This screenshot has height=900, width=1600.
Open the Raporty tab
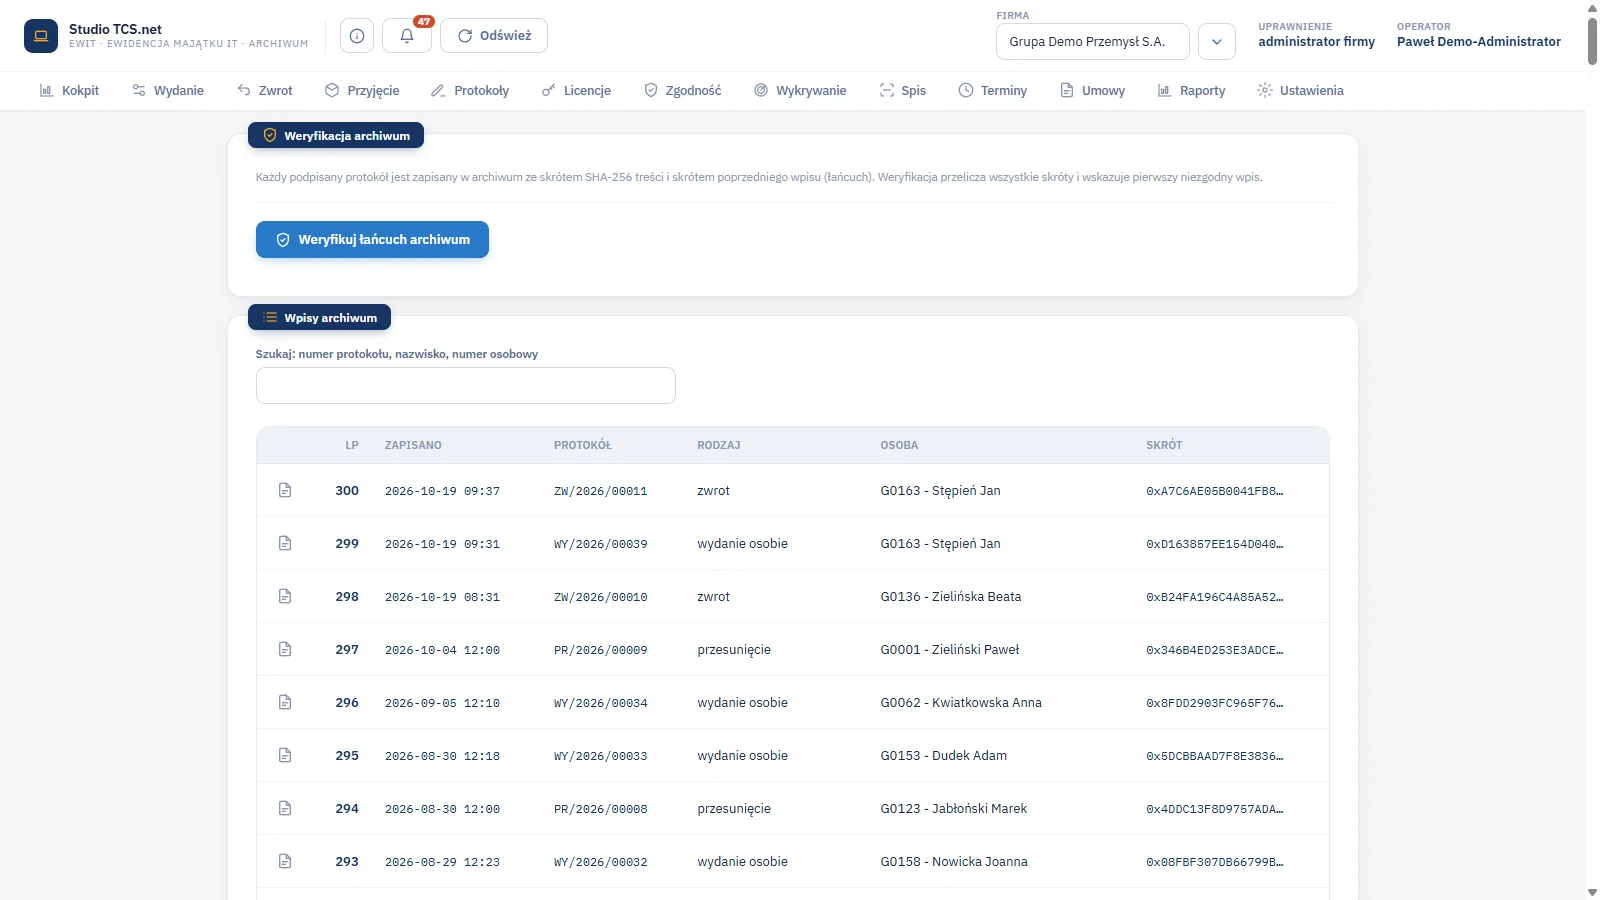tap(1191, 90)
